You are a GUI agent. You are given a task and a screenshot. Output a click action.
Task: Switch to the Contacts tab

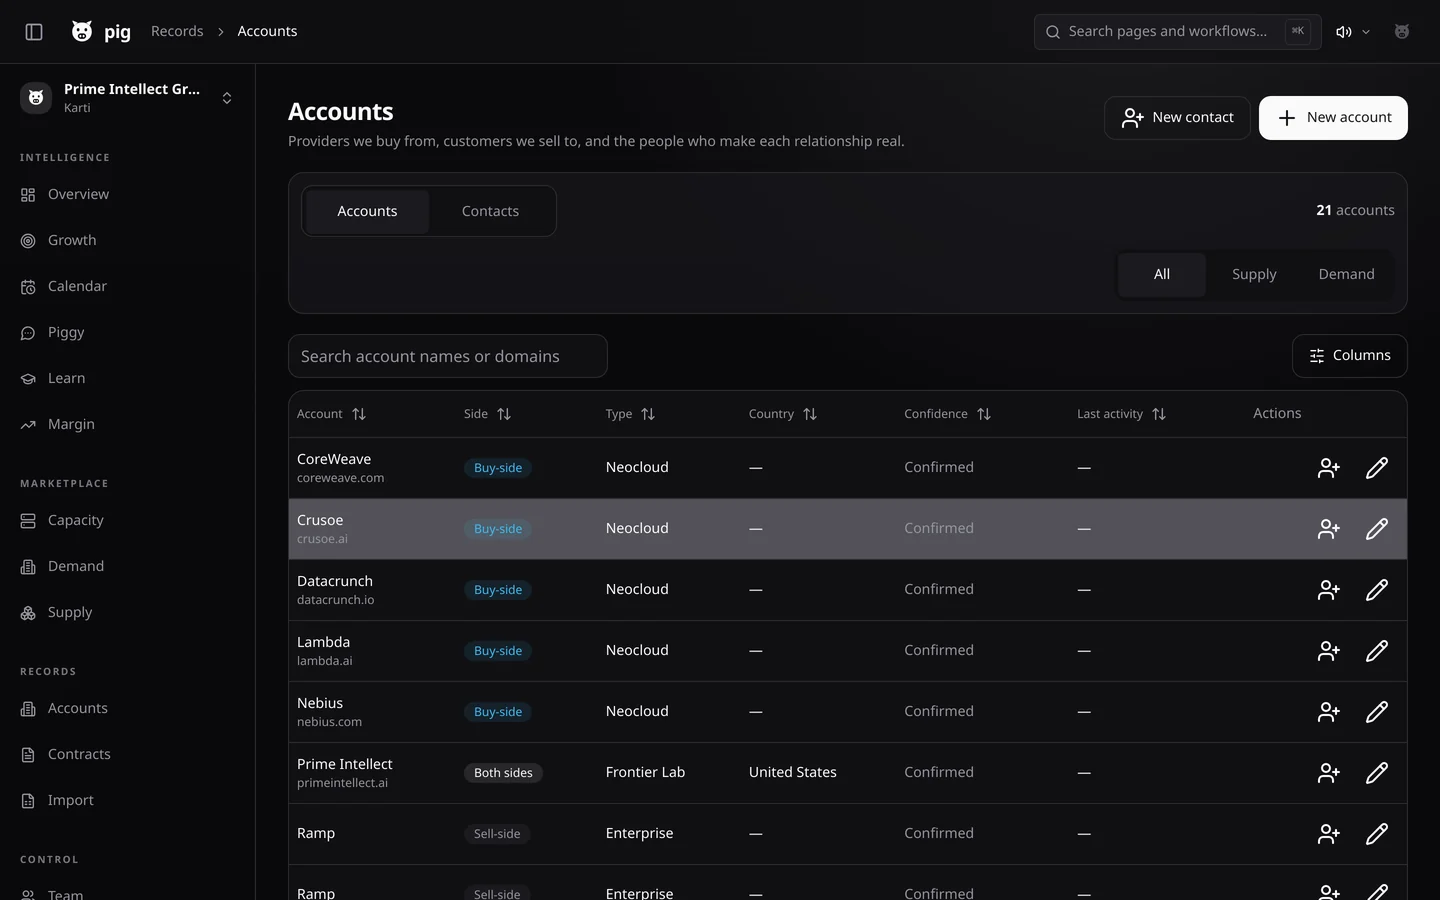490,211
